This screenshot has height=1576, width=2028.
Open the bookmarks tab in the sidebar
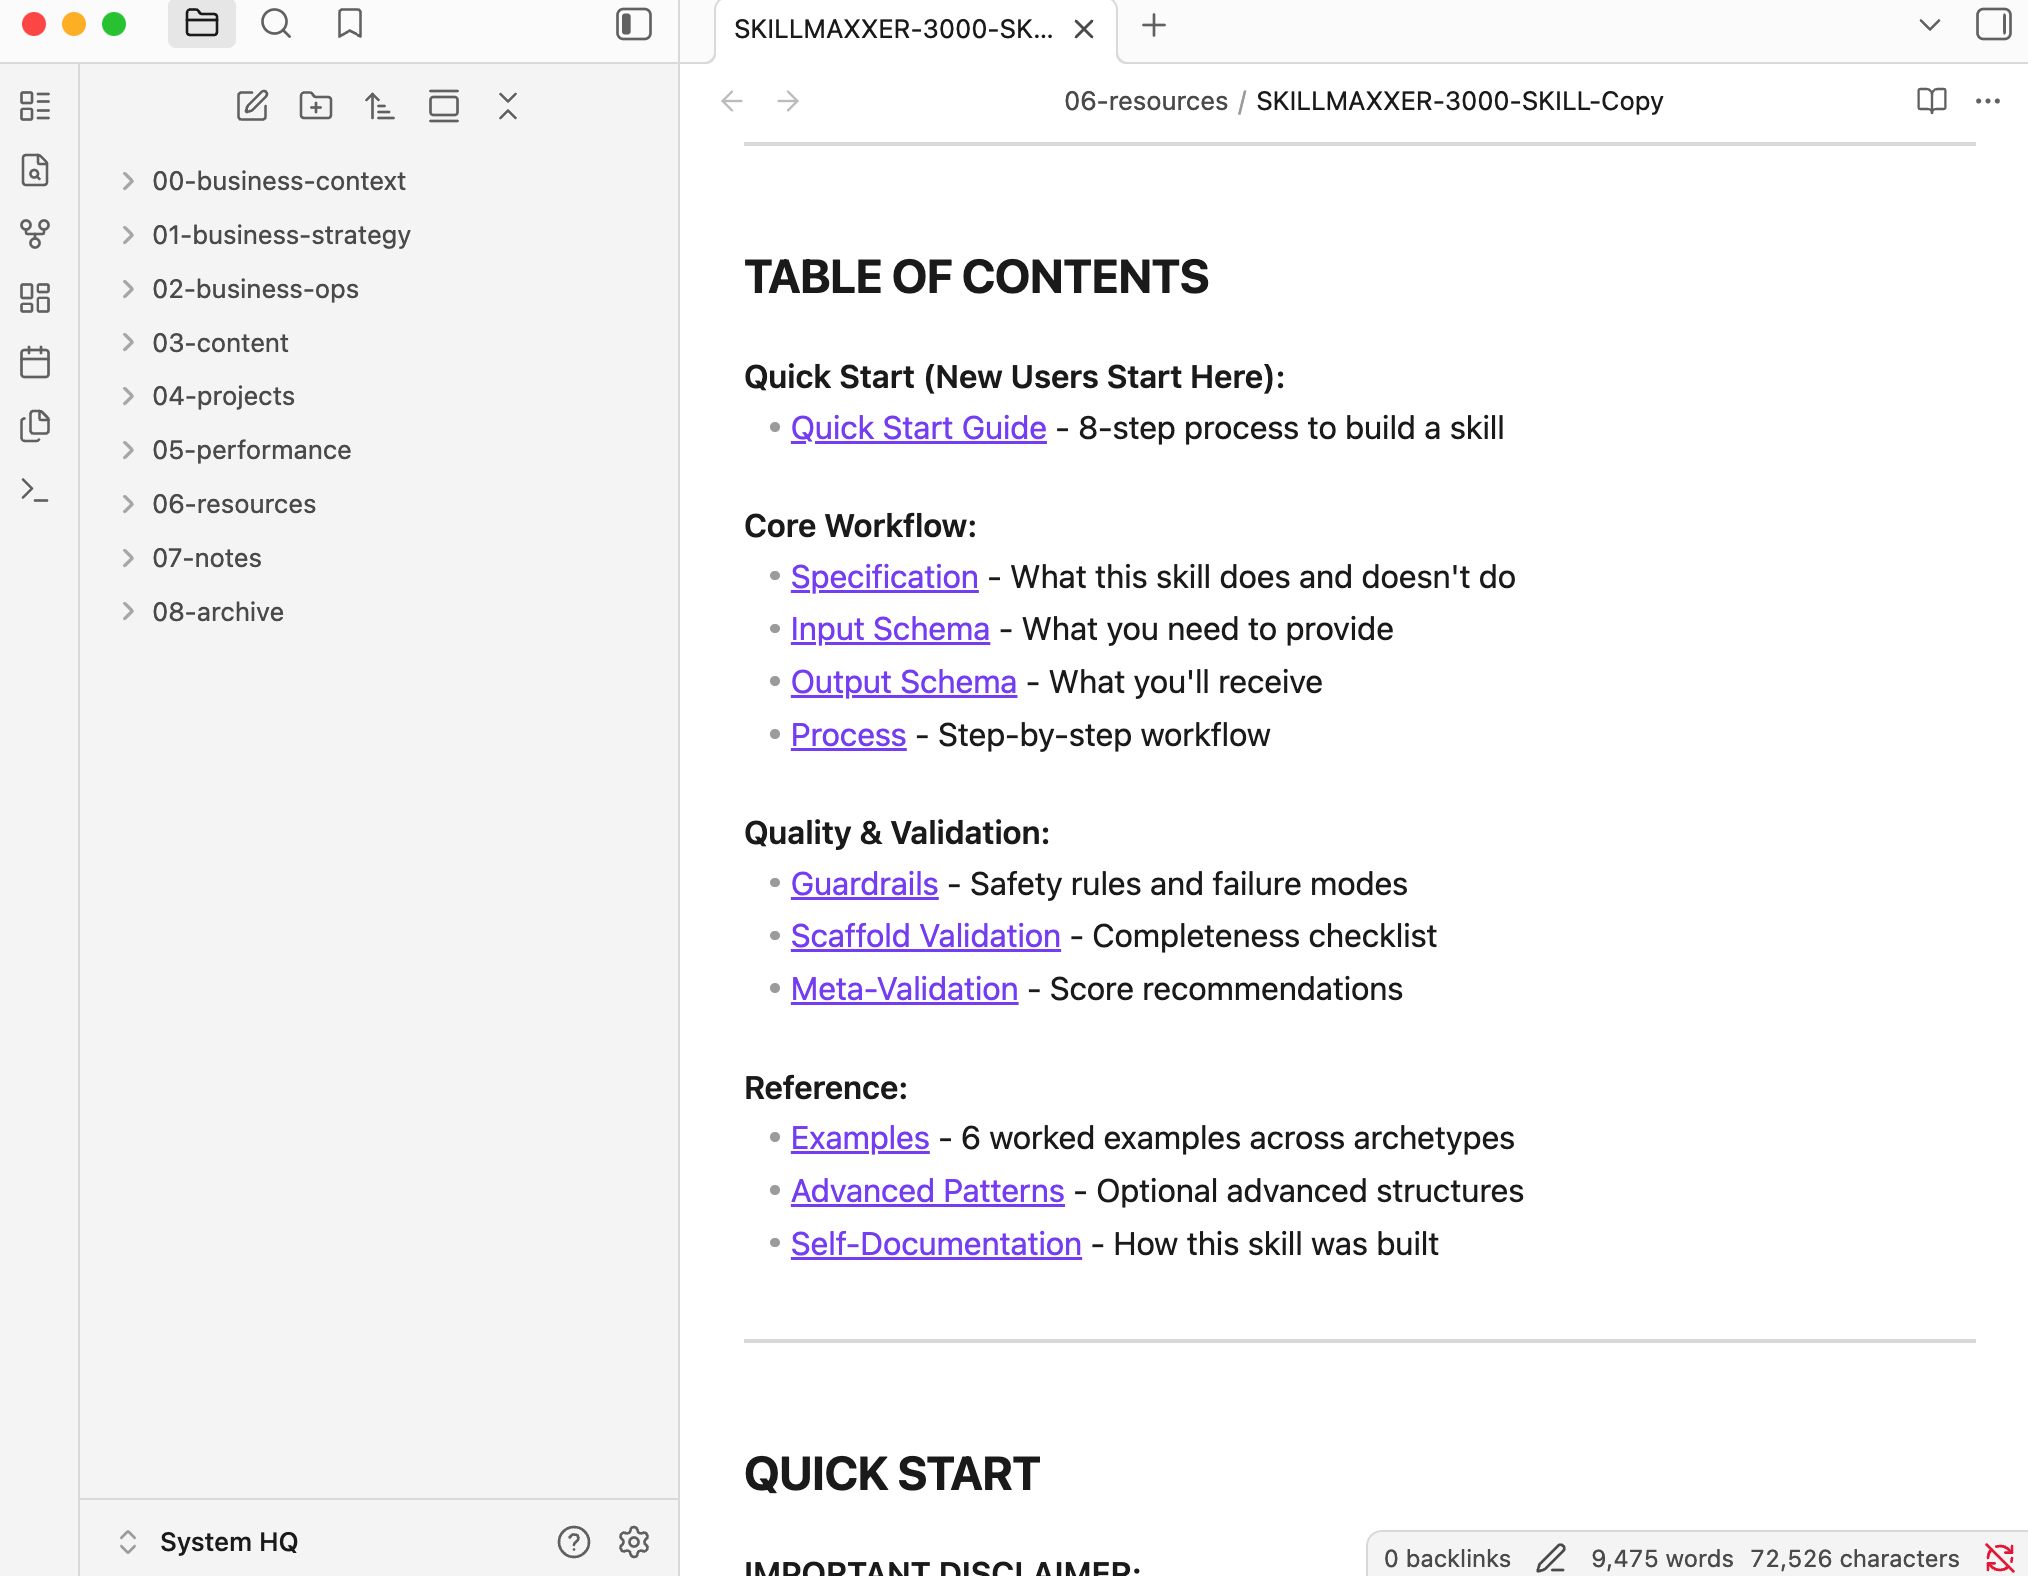pyautogui.click(x=349, y=24)
